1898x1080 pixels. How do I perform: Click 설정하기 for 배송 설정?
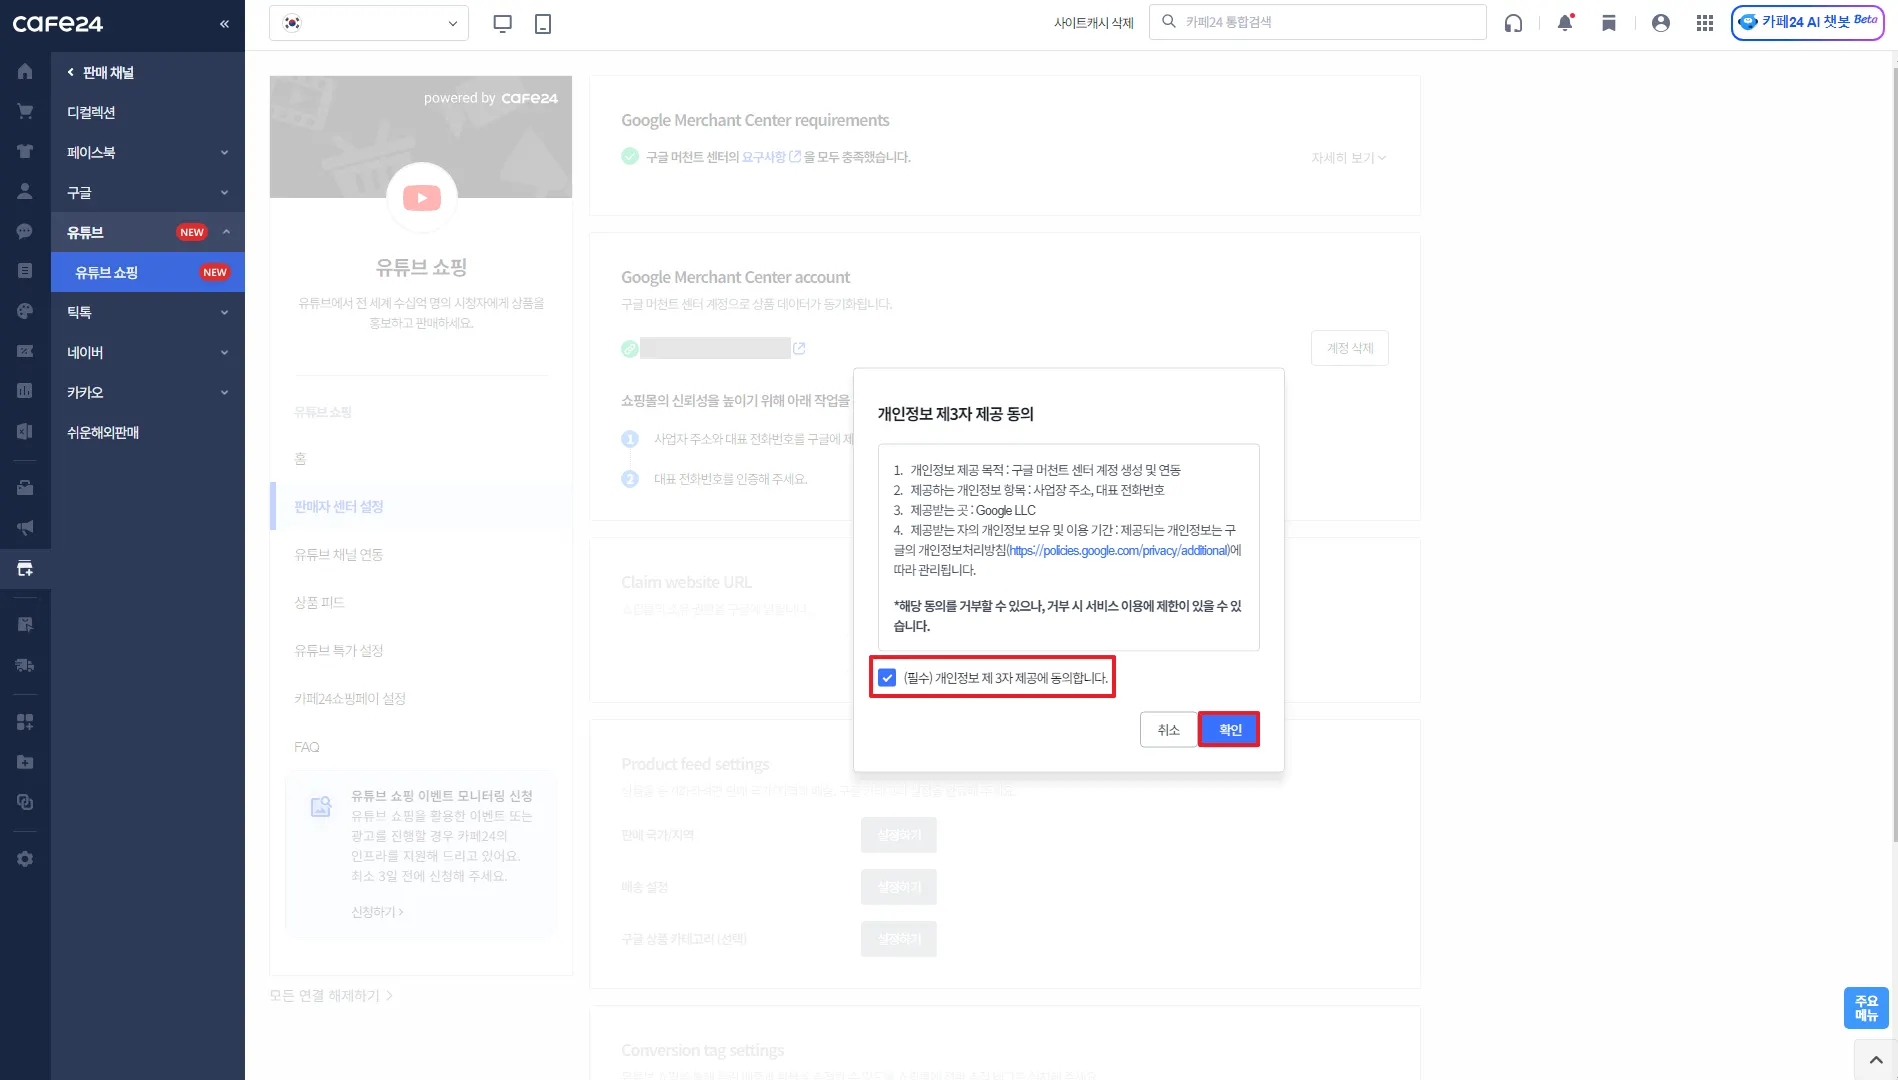coord(899,887)
